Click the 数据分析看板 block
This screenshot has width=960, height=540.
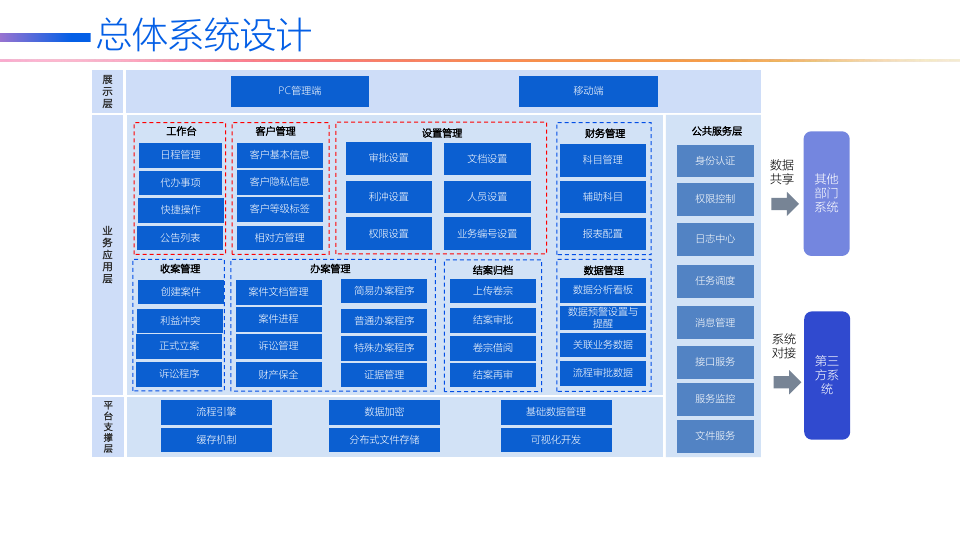coord(602,290)
